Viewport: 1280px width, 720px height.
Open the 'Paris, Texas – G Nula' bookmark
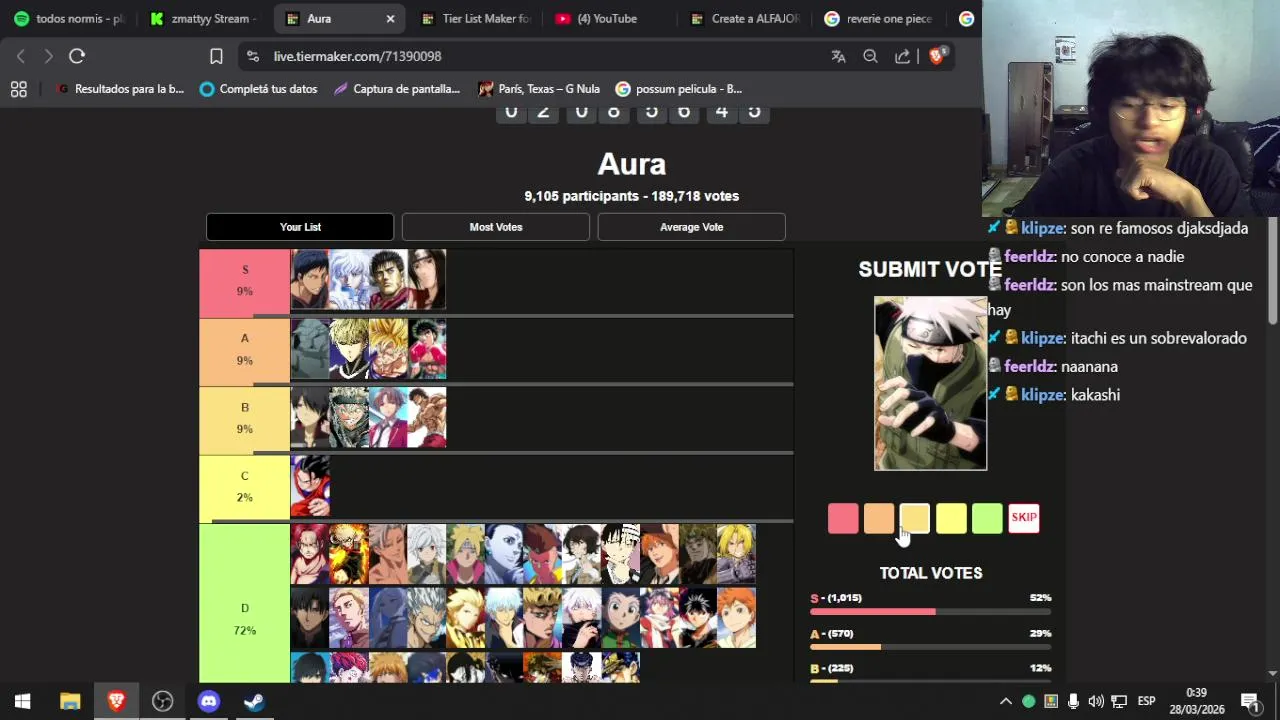tap(539, 89)
